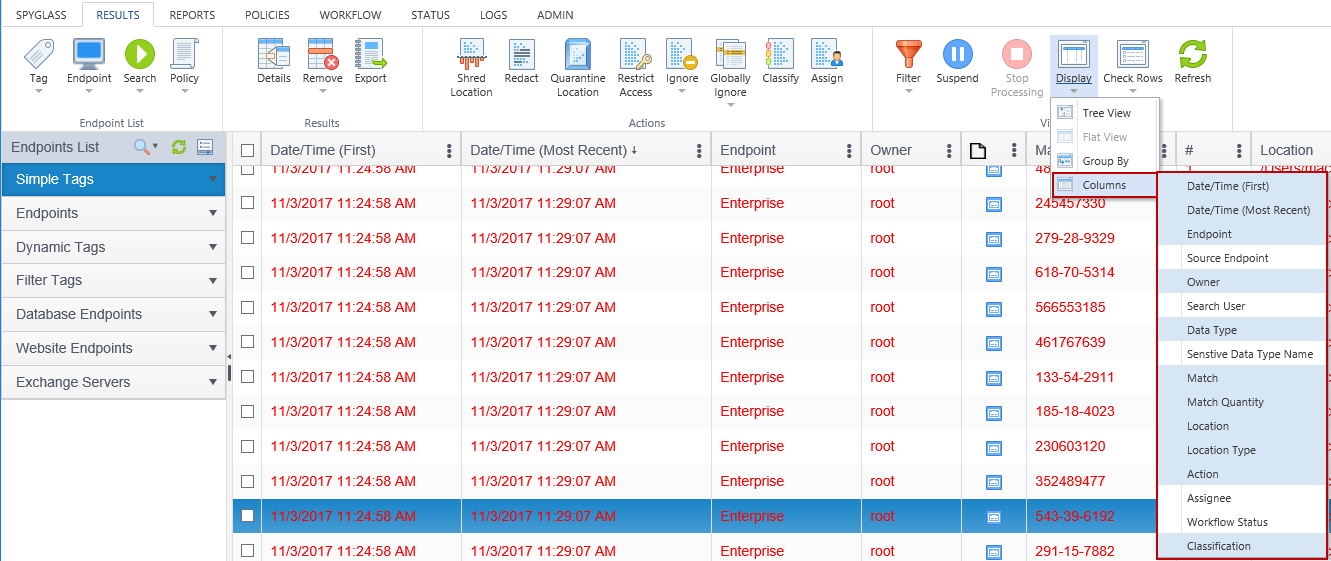Screen dimensions: 1331x561
Task: Click the Shred Location icon
Action: [471, 54]
